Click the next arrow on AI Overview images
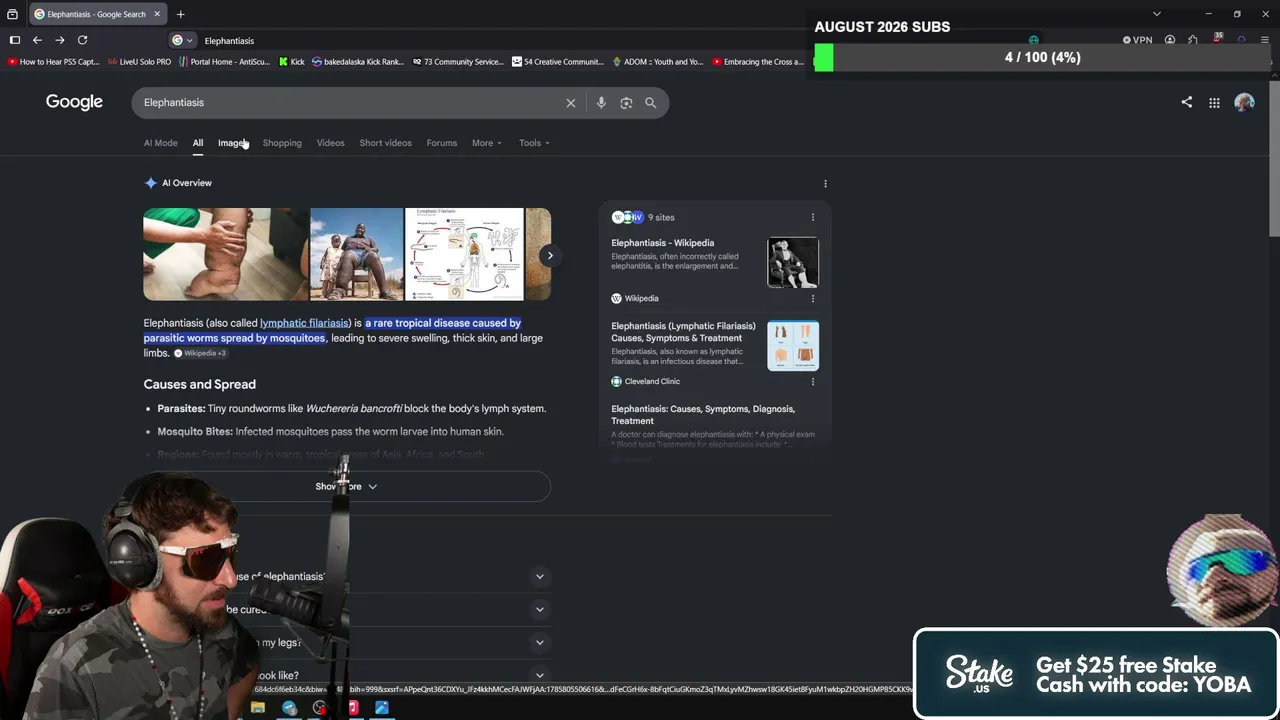 pyautogui.click(x=549, y=255)
